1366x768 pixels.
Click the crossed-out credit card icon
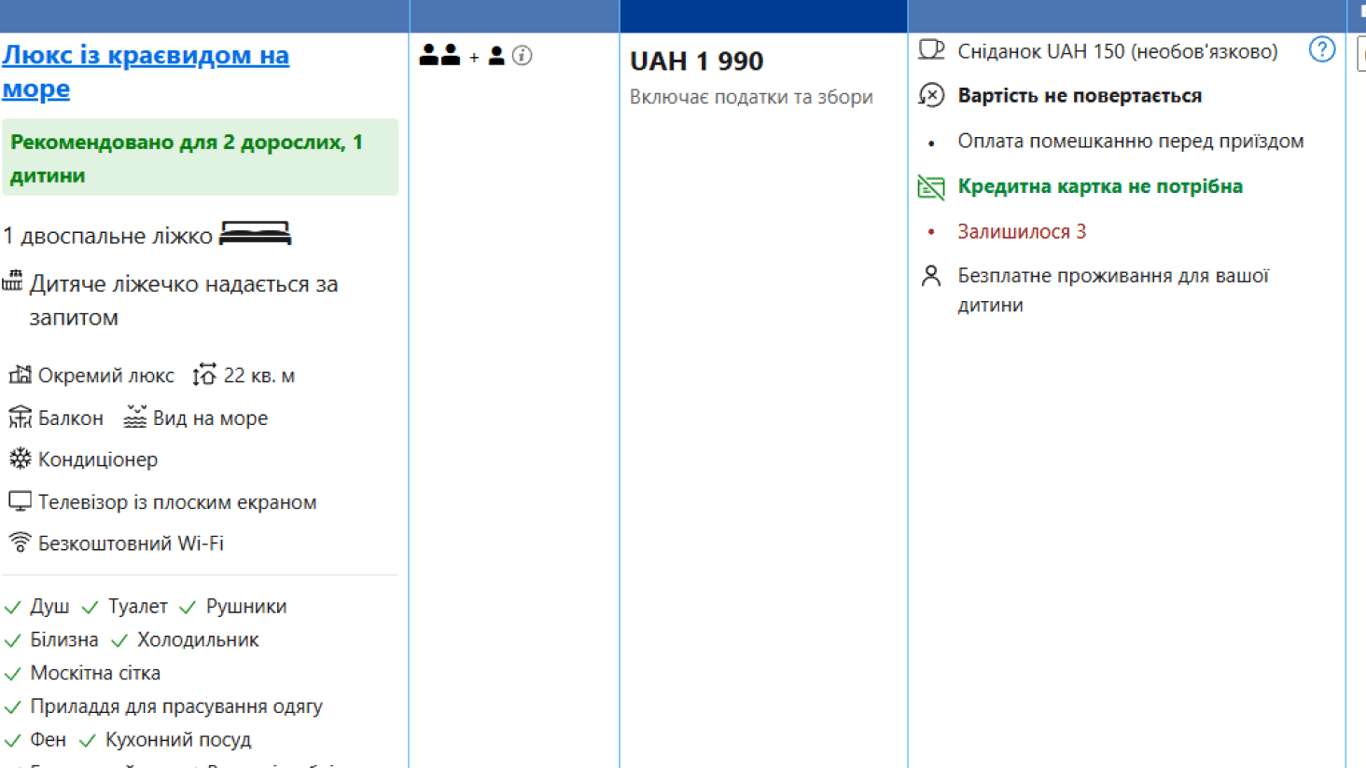(x=931, y=187)
